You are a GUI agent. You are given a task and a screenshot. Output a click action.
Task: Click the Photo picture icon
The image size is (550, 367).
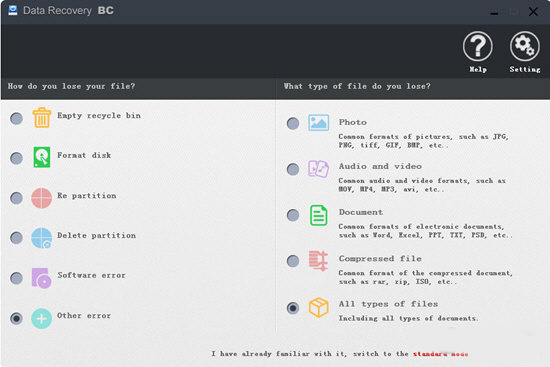tap(318, 123)
